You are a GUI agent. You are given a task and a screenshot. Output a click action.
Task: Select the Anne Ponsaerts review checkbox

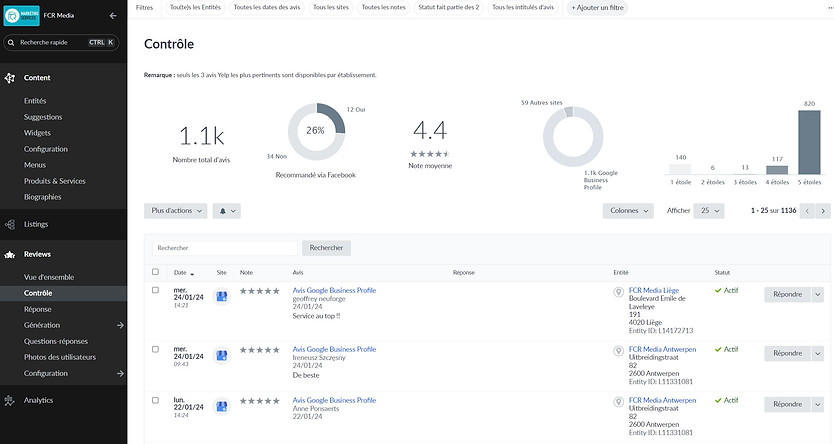pos(155,400)
